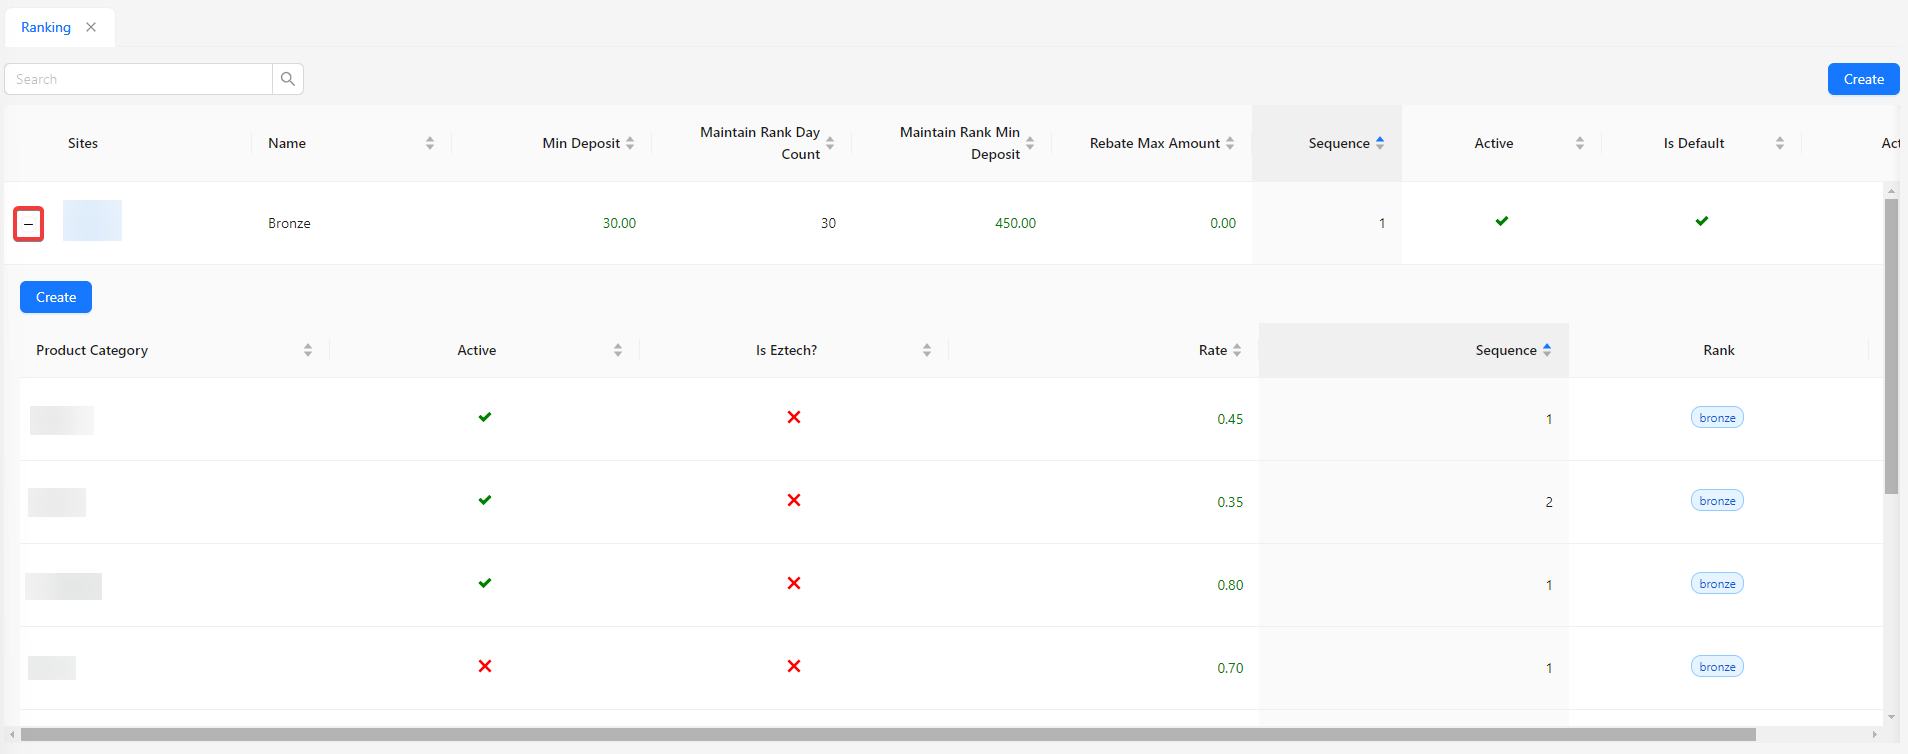Sort by Maintain Rank Min Deposit

coord(1030,143)
